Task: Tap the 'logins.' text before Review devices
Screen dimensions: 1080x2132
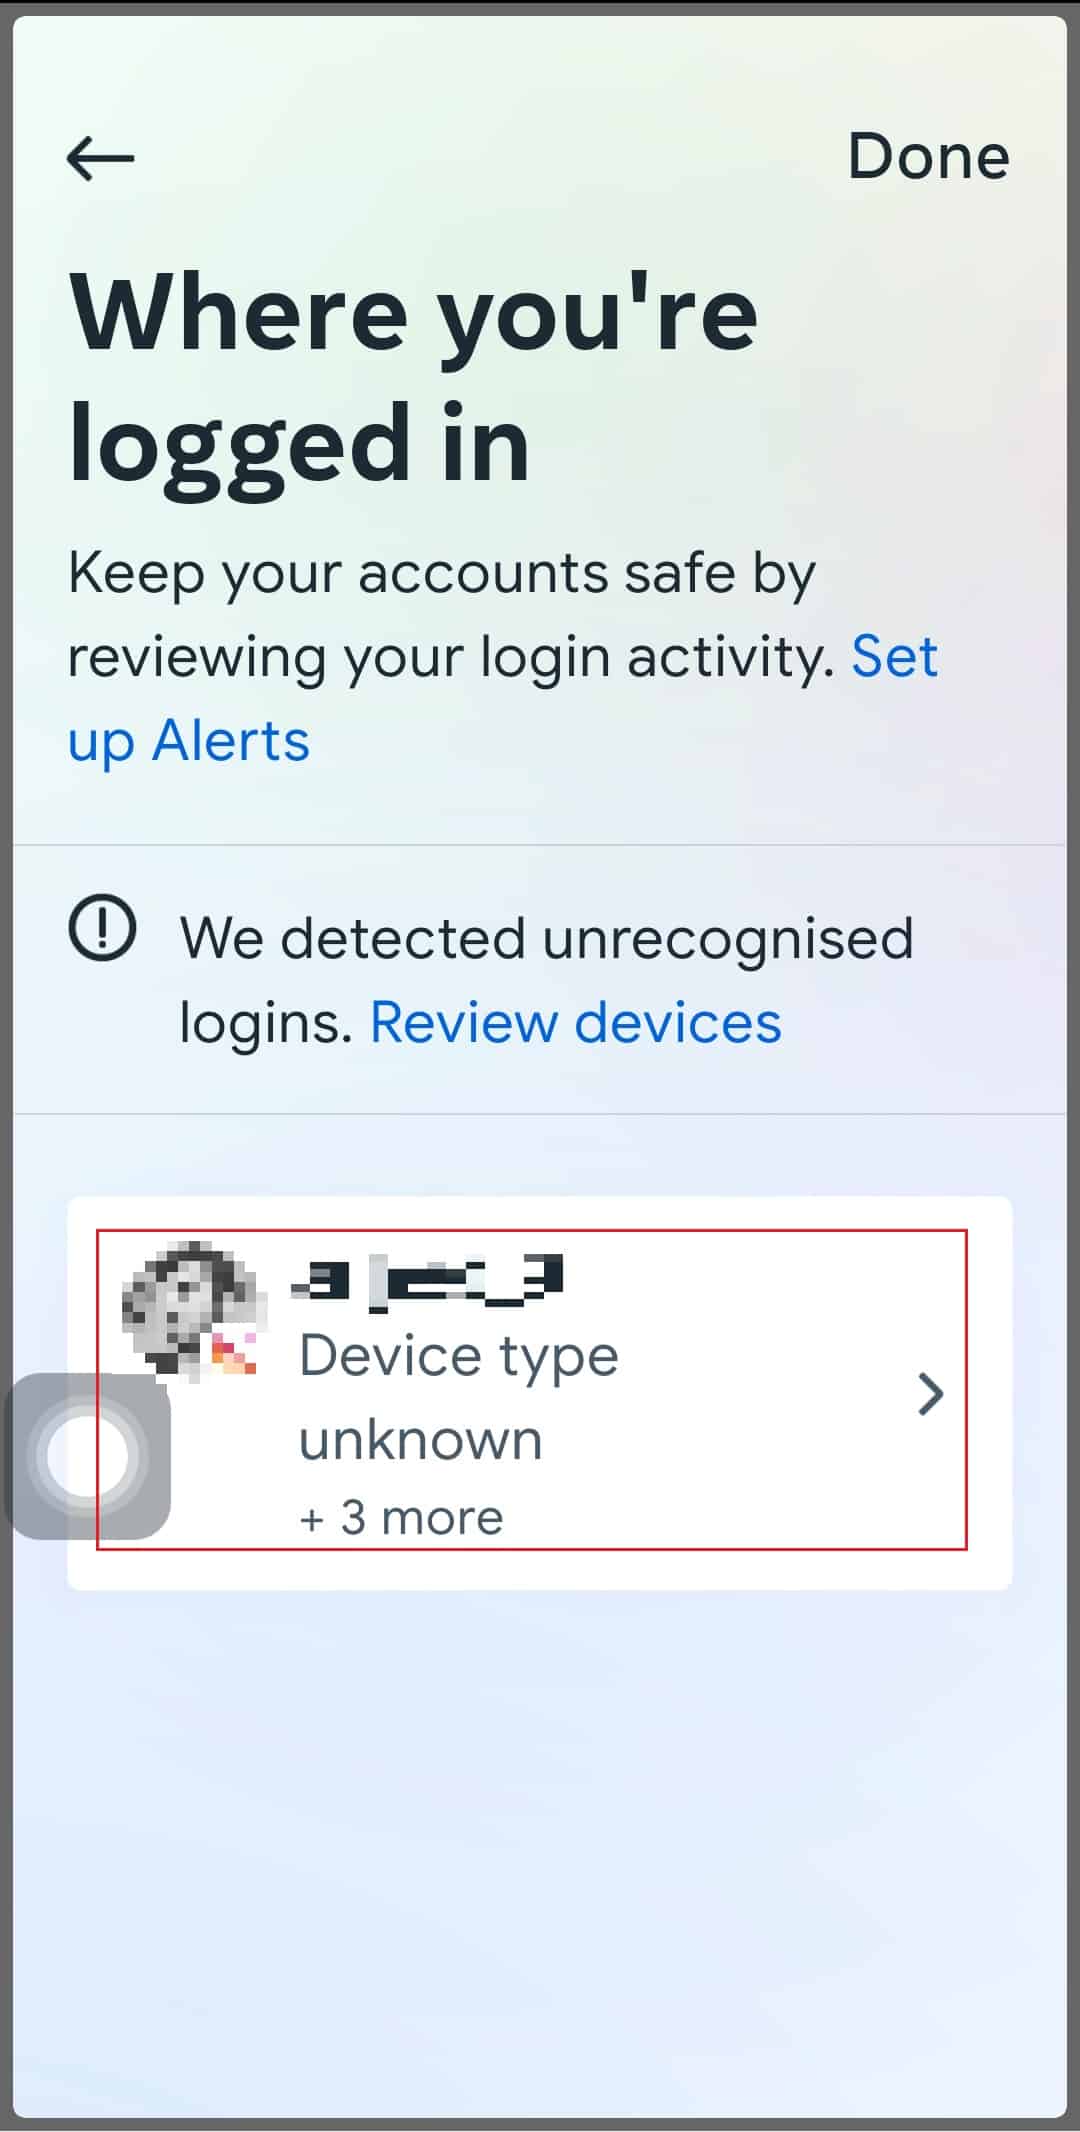Action: coord(267,1023)
